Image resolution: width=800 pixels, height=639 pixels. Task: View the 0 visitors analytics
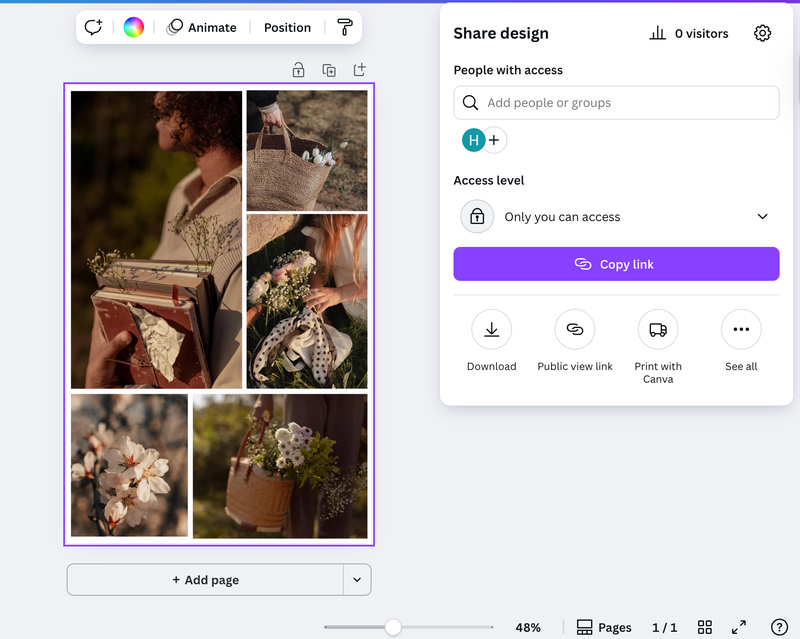tap(689, 34)
